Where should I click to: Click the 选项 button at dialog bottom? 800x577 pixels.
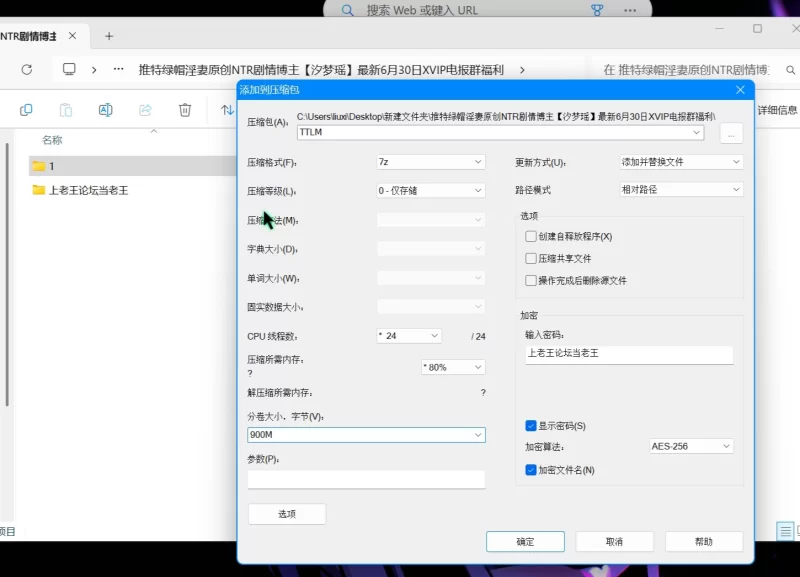287,514
